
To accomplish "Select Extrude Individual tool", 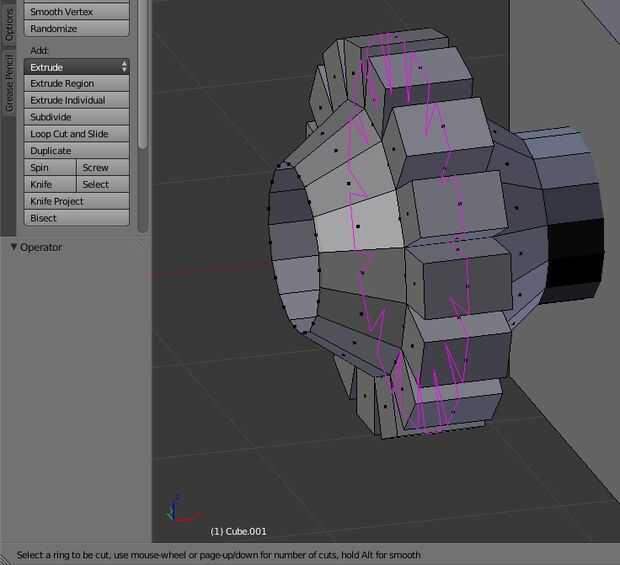I will click(x=76, y=101).
